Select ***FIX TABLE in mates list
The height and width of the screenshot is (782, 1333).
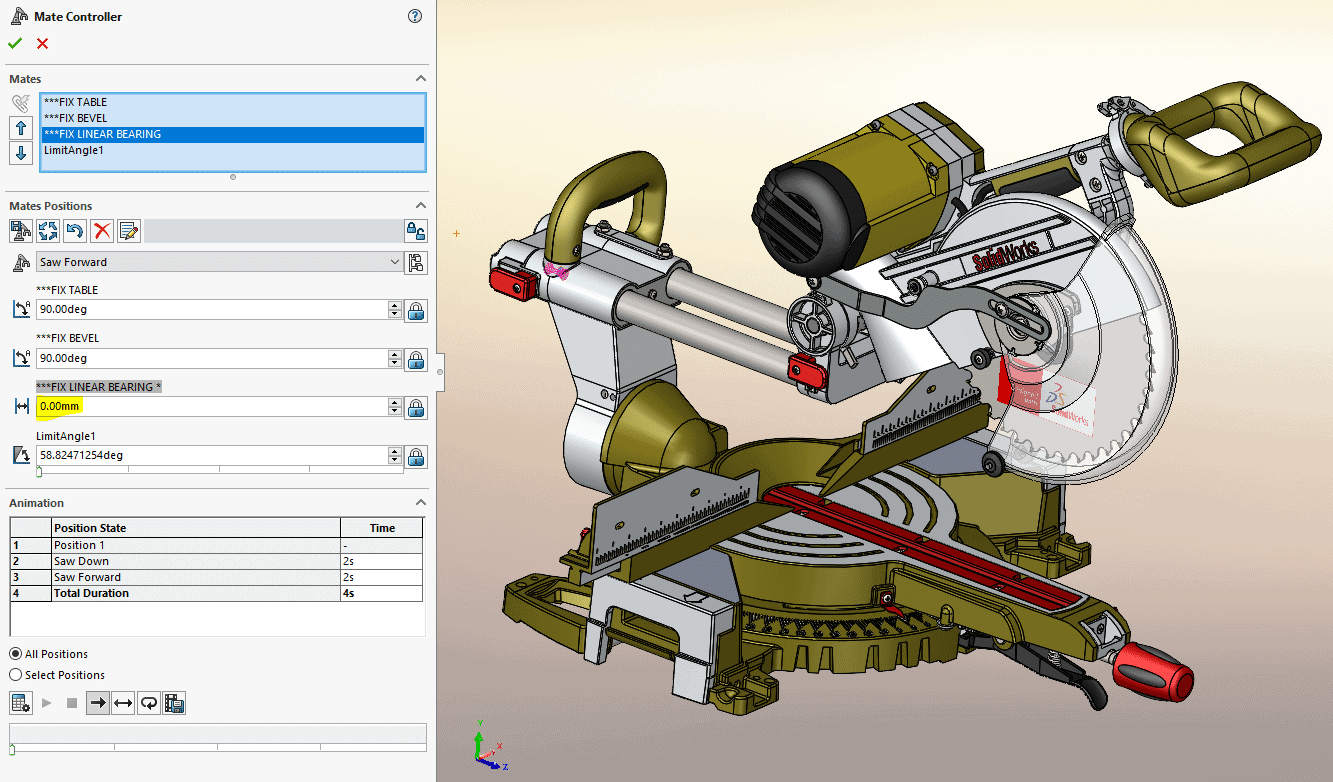pos(232,102)
